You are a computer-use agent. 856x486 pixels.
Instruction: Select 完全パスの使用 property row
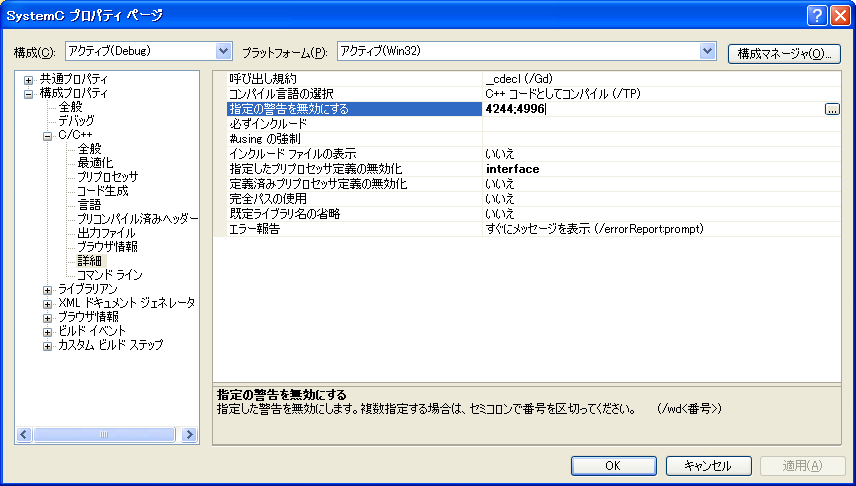(x=355, y=199)
